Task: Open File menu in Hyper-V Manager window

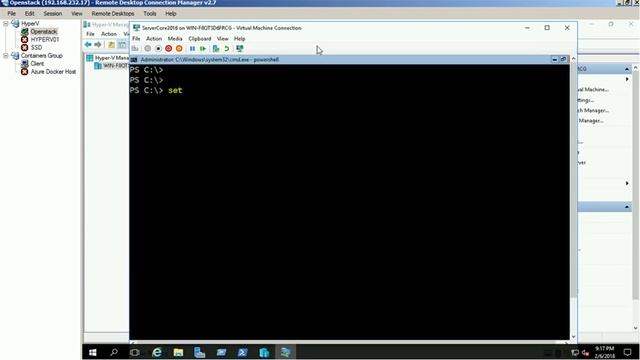Action: 90,34
